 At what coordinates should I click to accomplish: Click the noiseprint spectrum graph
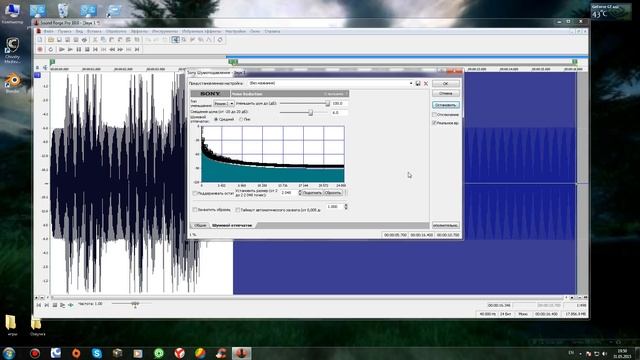pyautogui.click(x=273, y=154)
